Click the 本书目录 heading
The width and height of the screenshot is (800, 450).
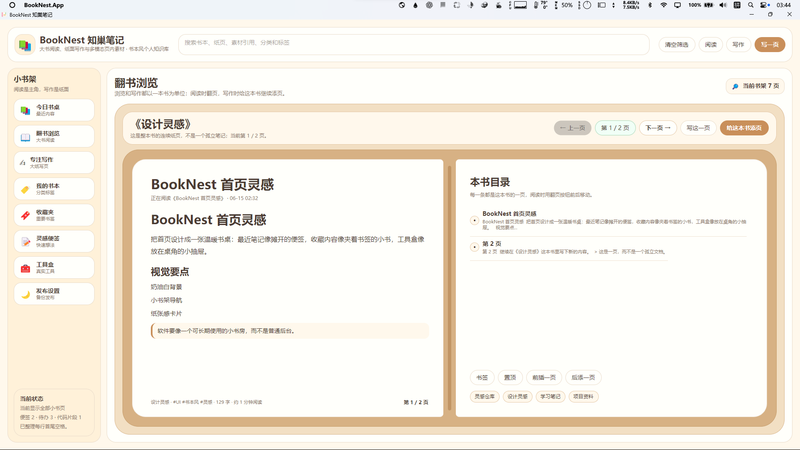(x=490, y=182)
